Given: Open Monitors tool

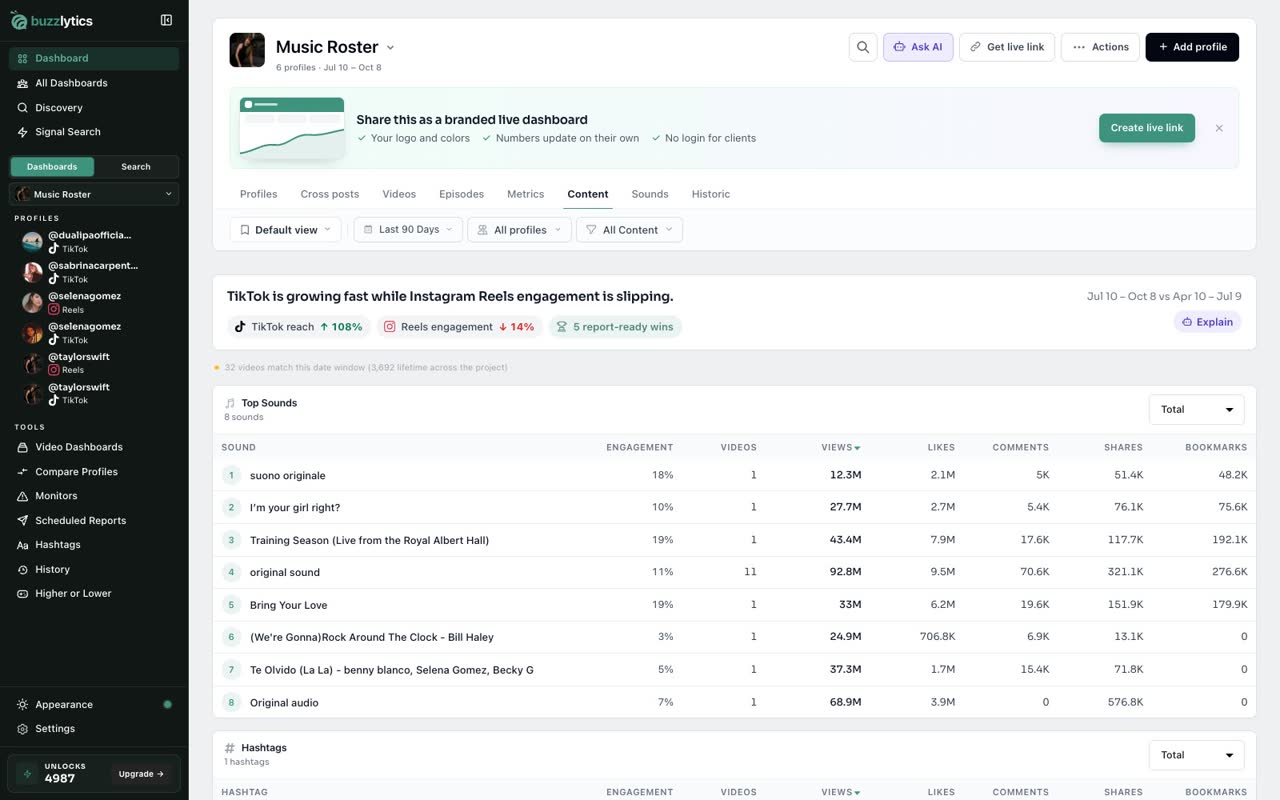Looking at the screenshot, I should [x=94, y=496].
